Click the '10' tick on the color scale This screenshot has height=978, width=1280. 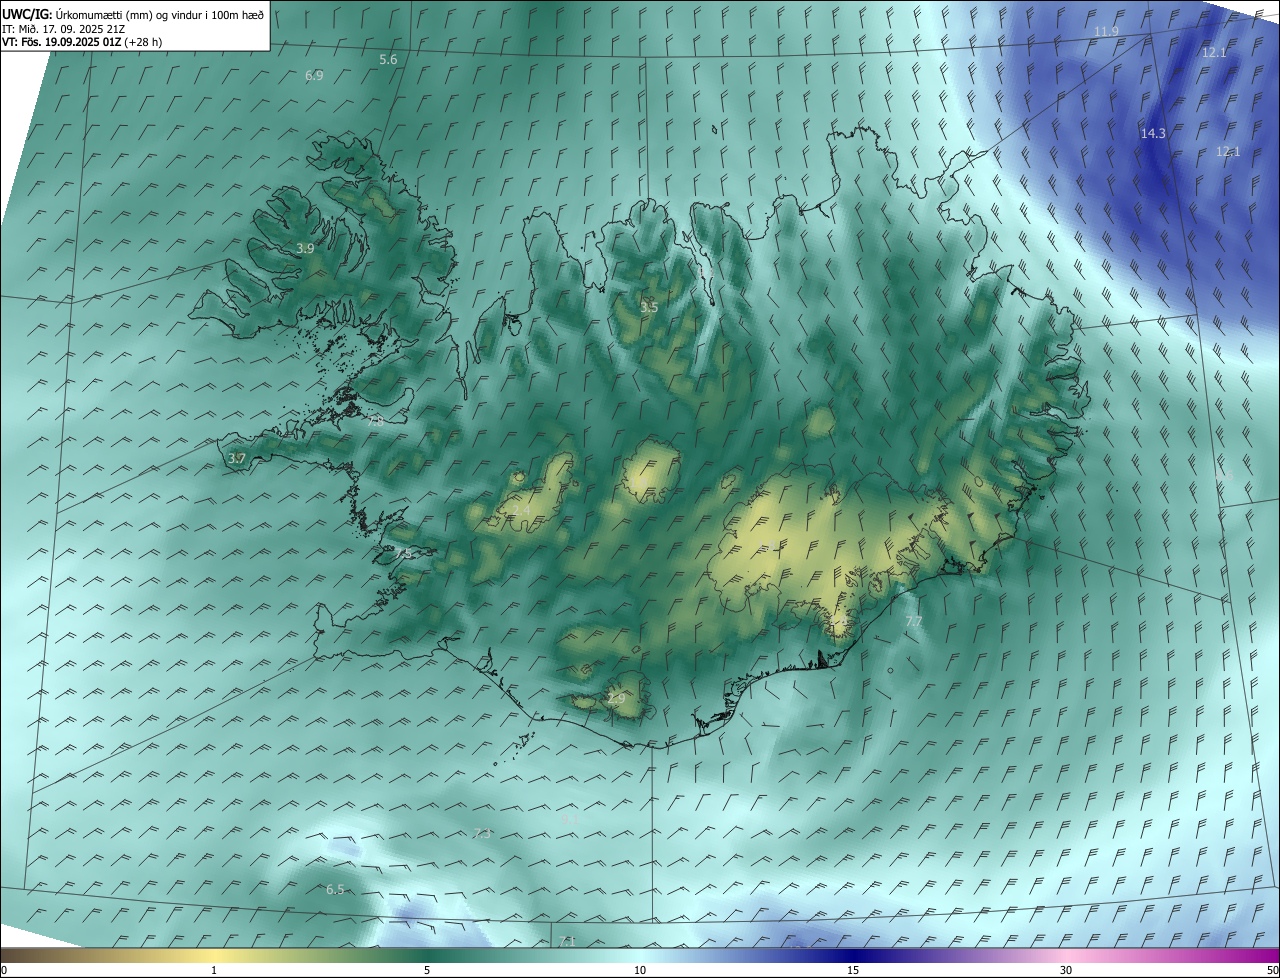pyautogui.click(x=640, y=971)
